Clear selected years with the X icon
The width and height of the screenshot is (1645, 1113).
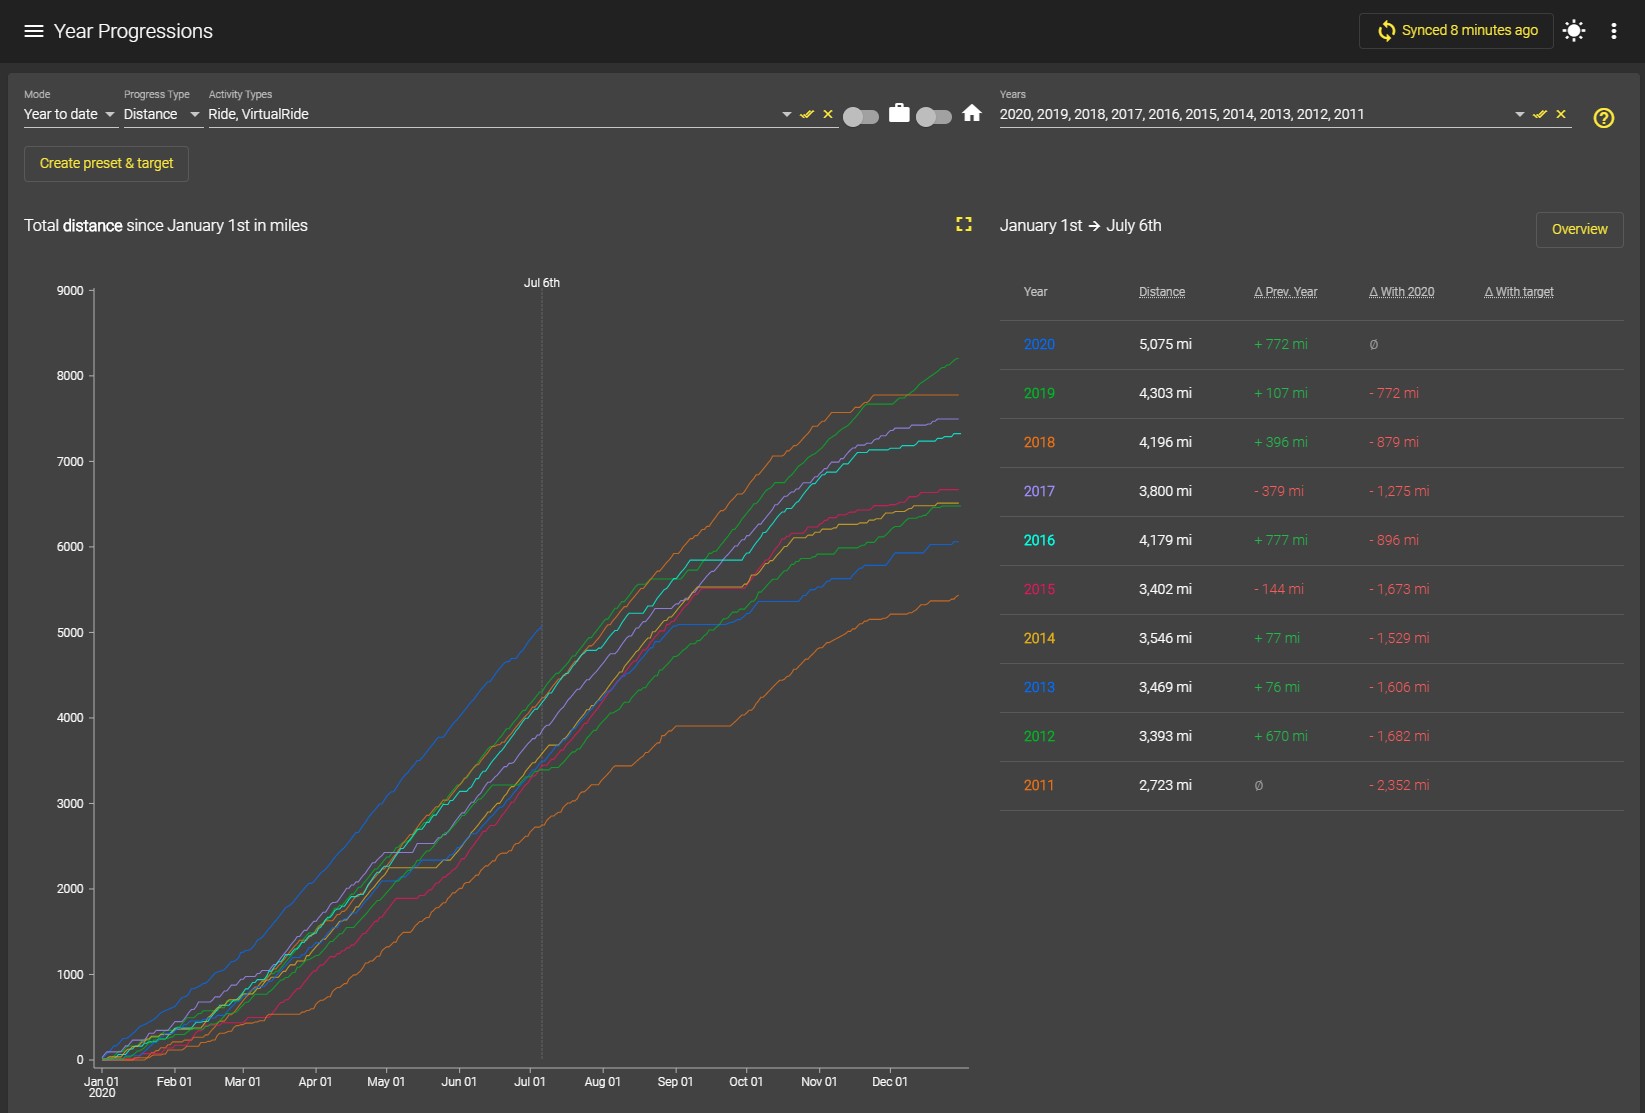[1561, 114]
